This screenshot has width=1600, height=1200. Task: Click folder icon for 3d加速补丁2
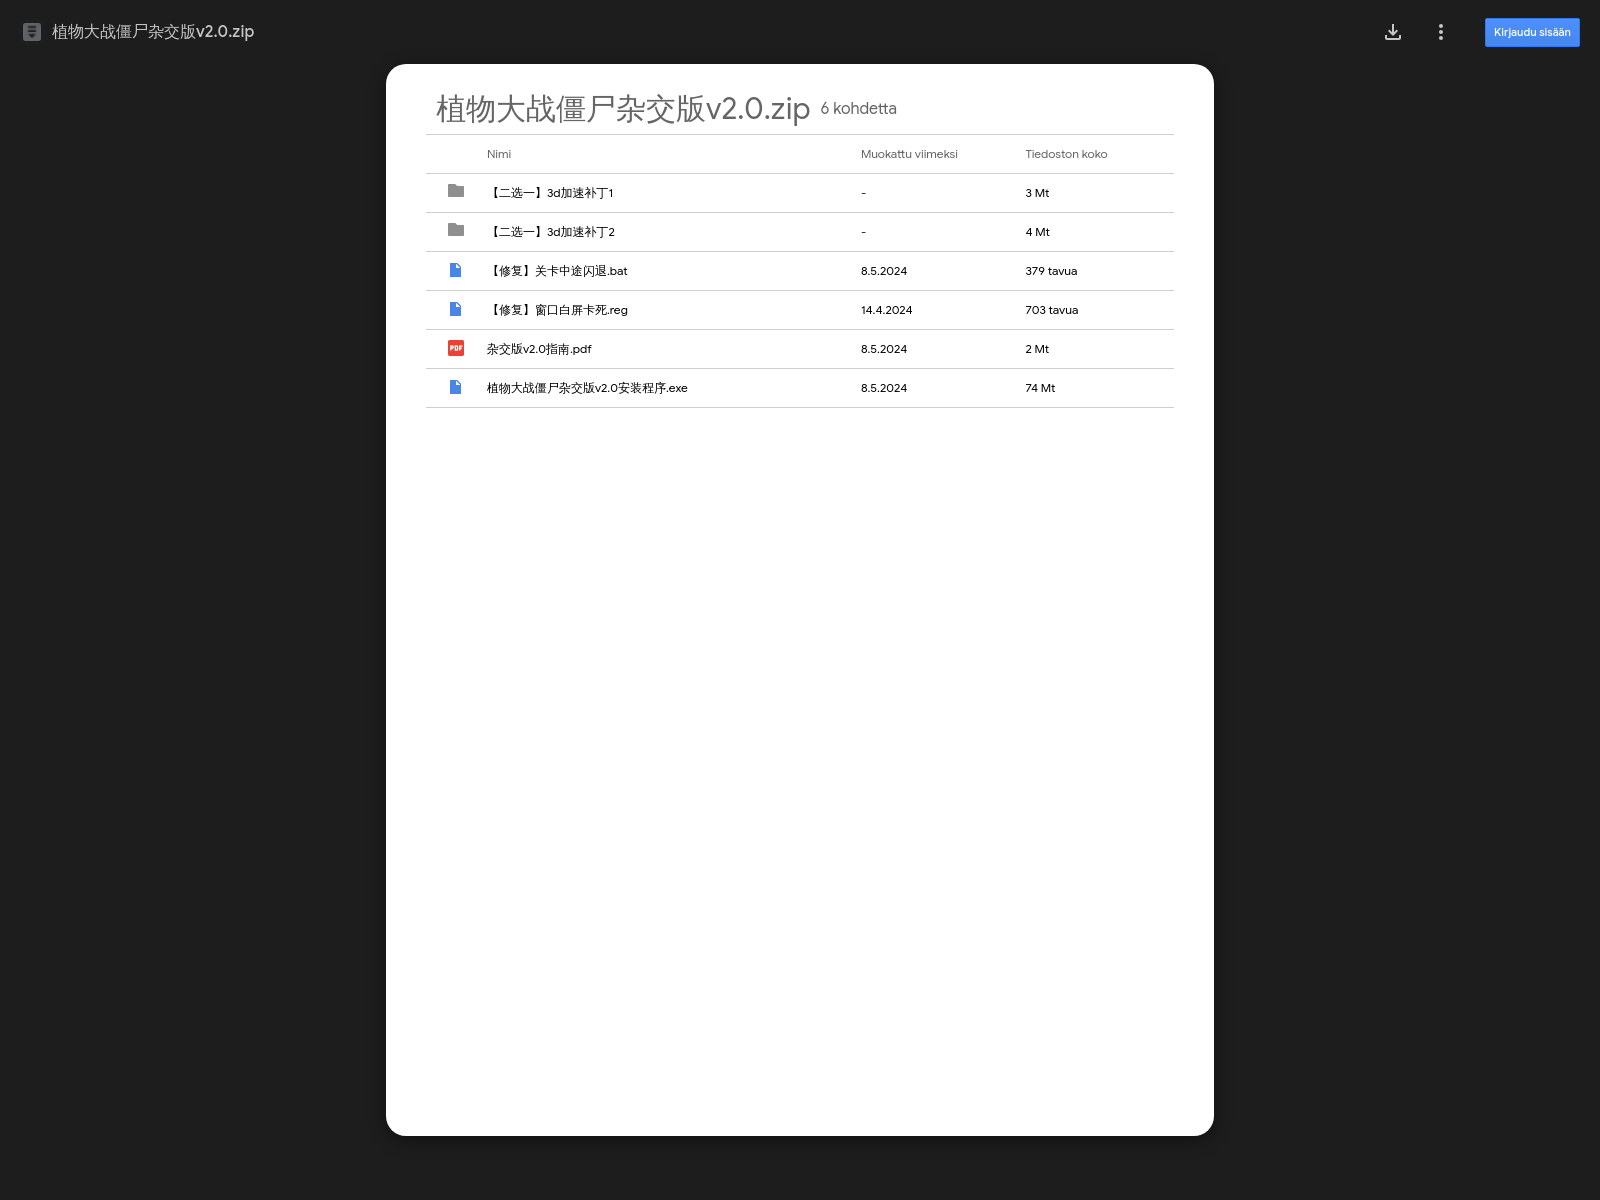[456, 230]
